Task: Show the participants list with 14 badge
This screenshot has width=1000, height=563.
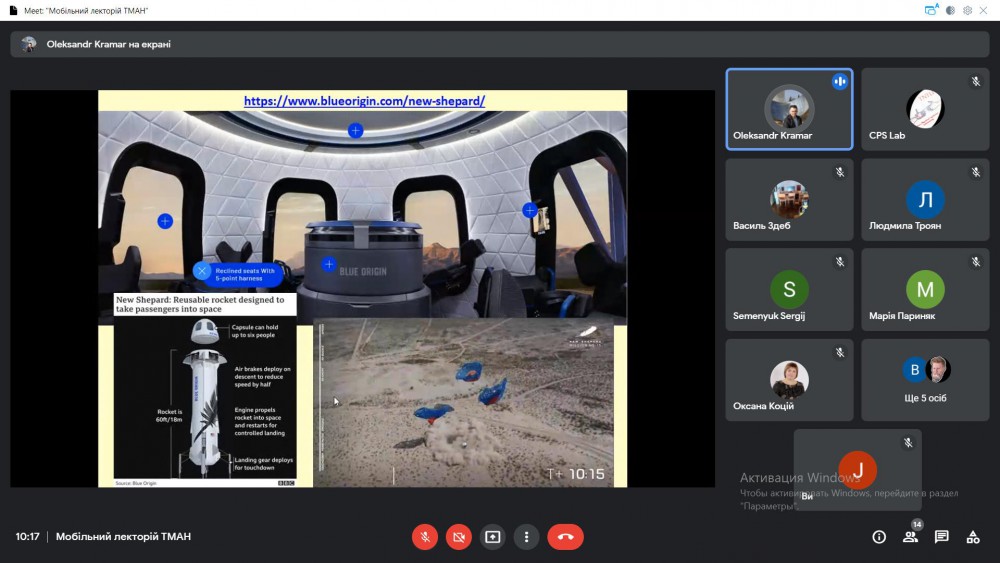Action: pos(911,537)
